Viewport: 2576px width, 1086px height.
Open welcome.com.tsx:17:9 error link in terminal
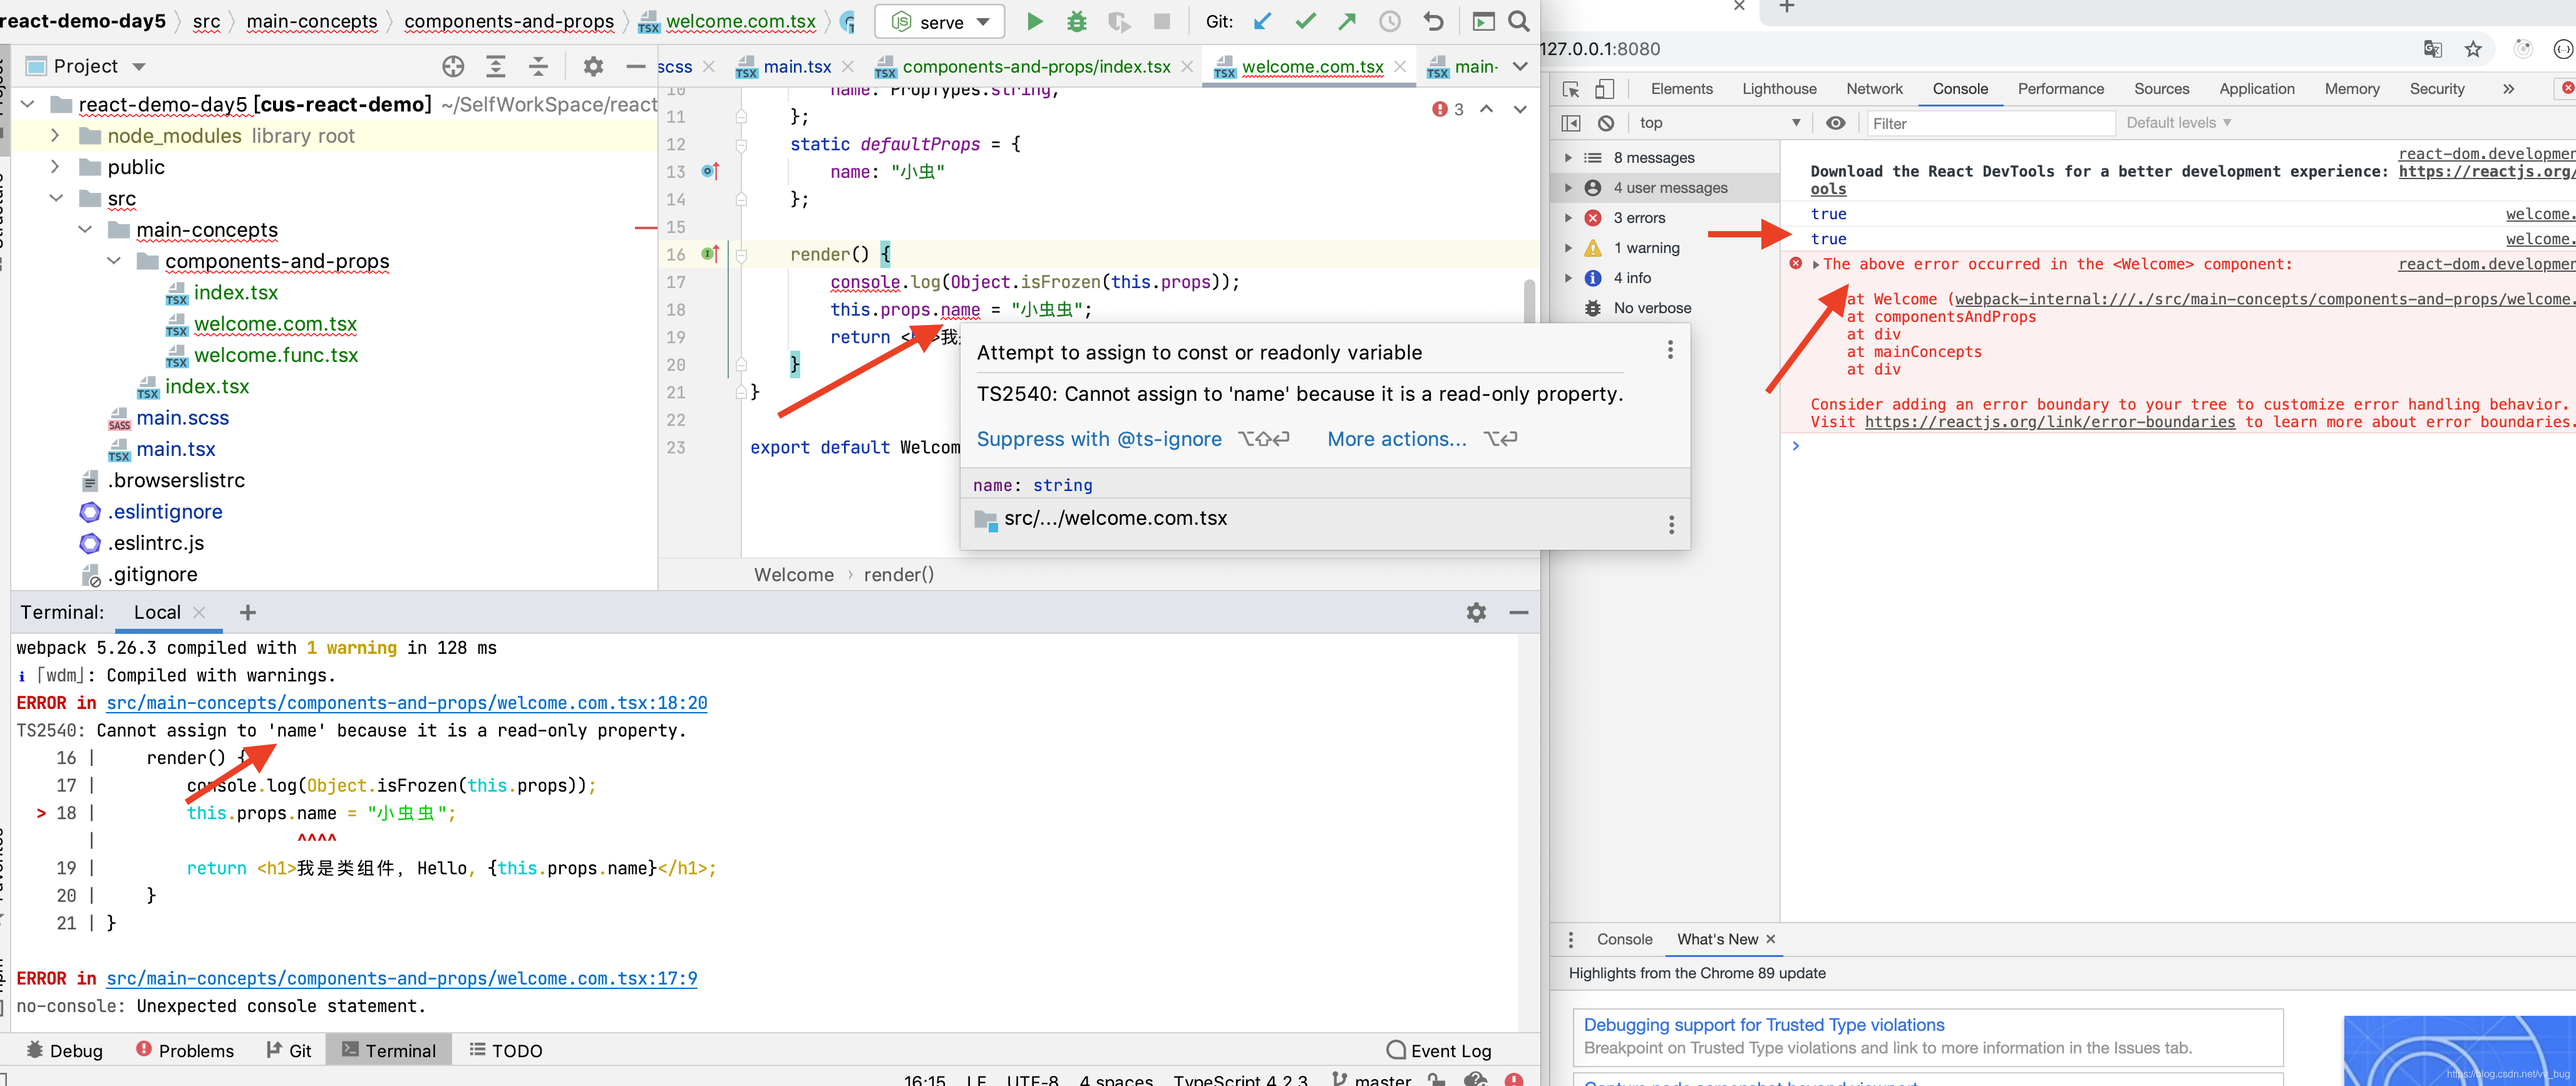(402, 978)
